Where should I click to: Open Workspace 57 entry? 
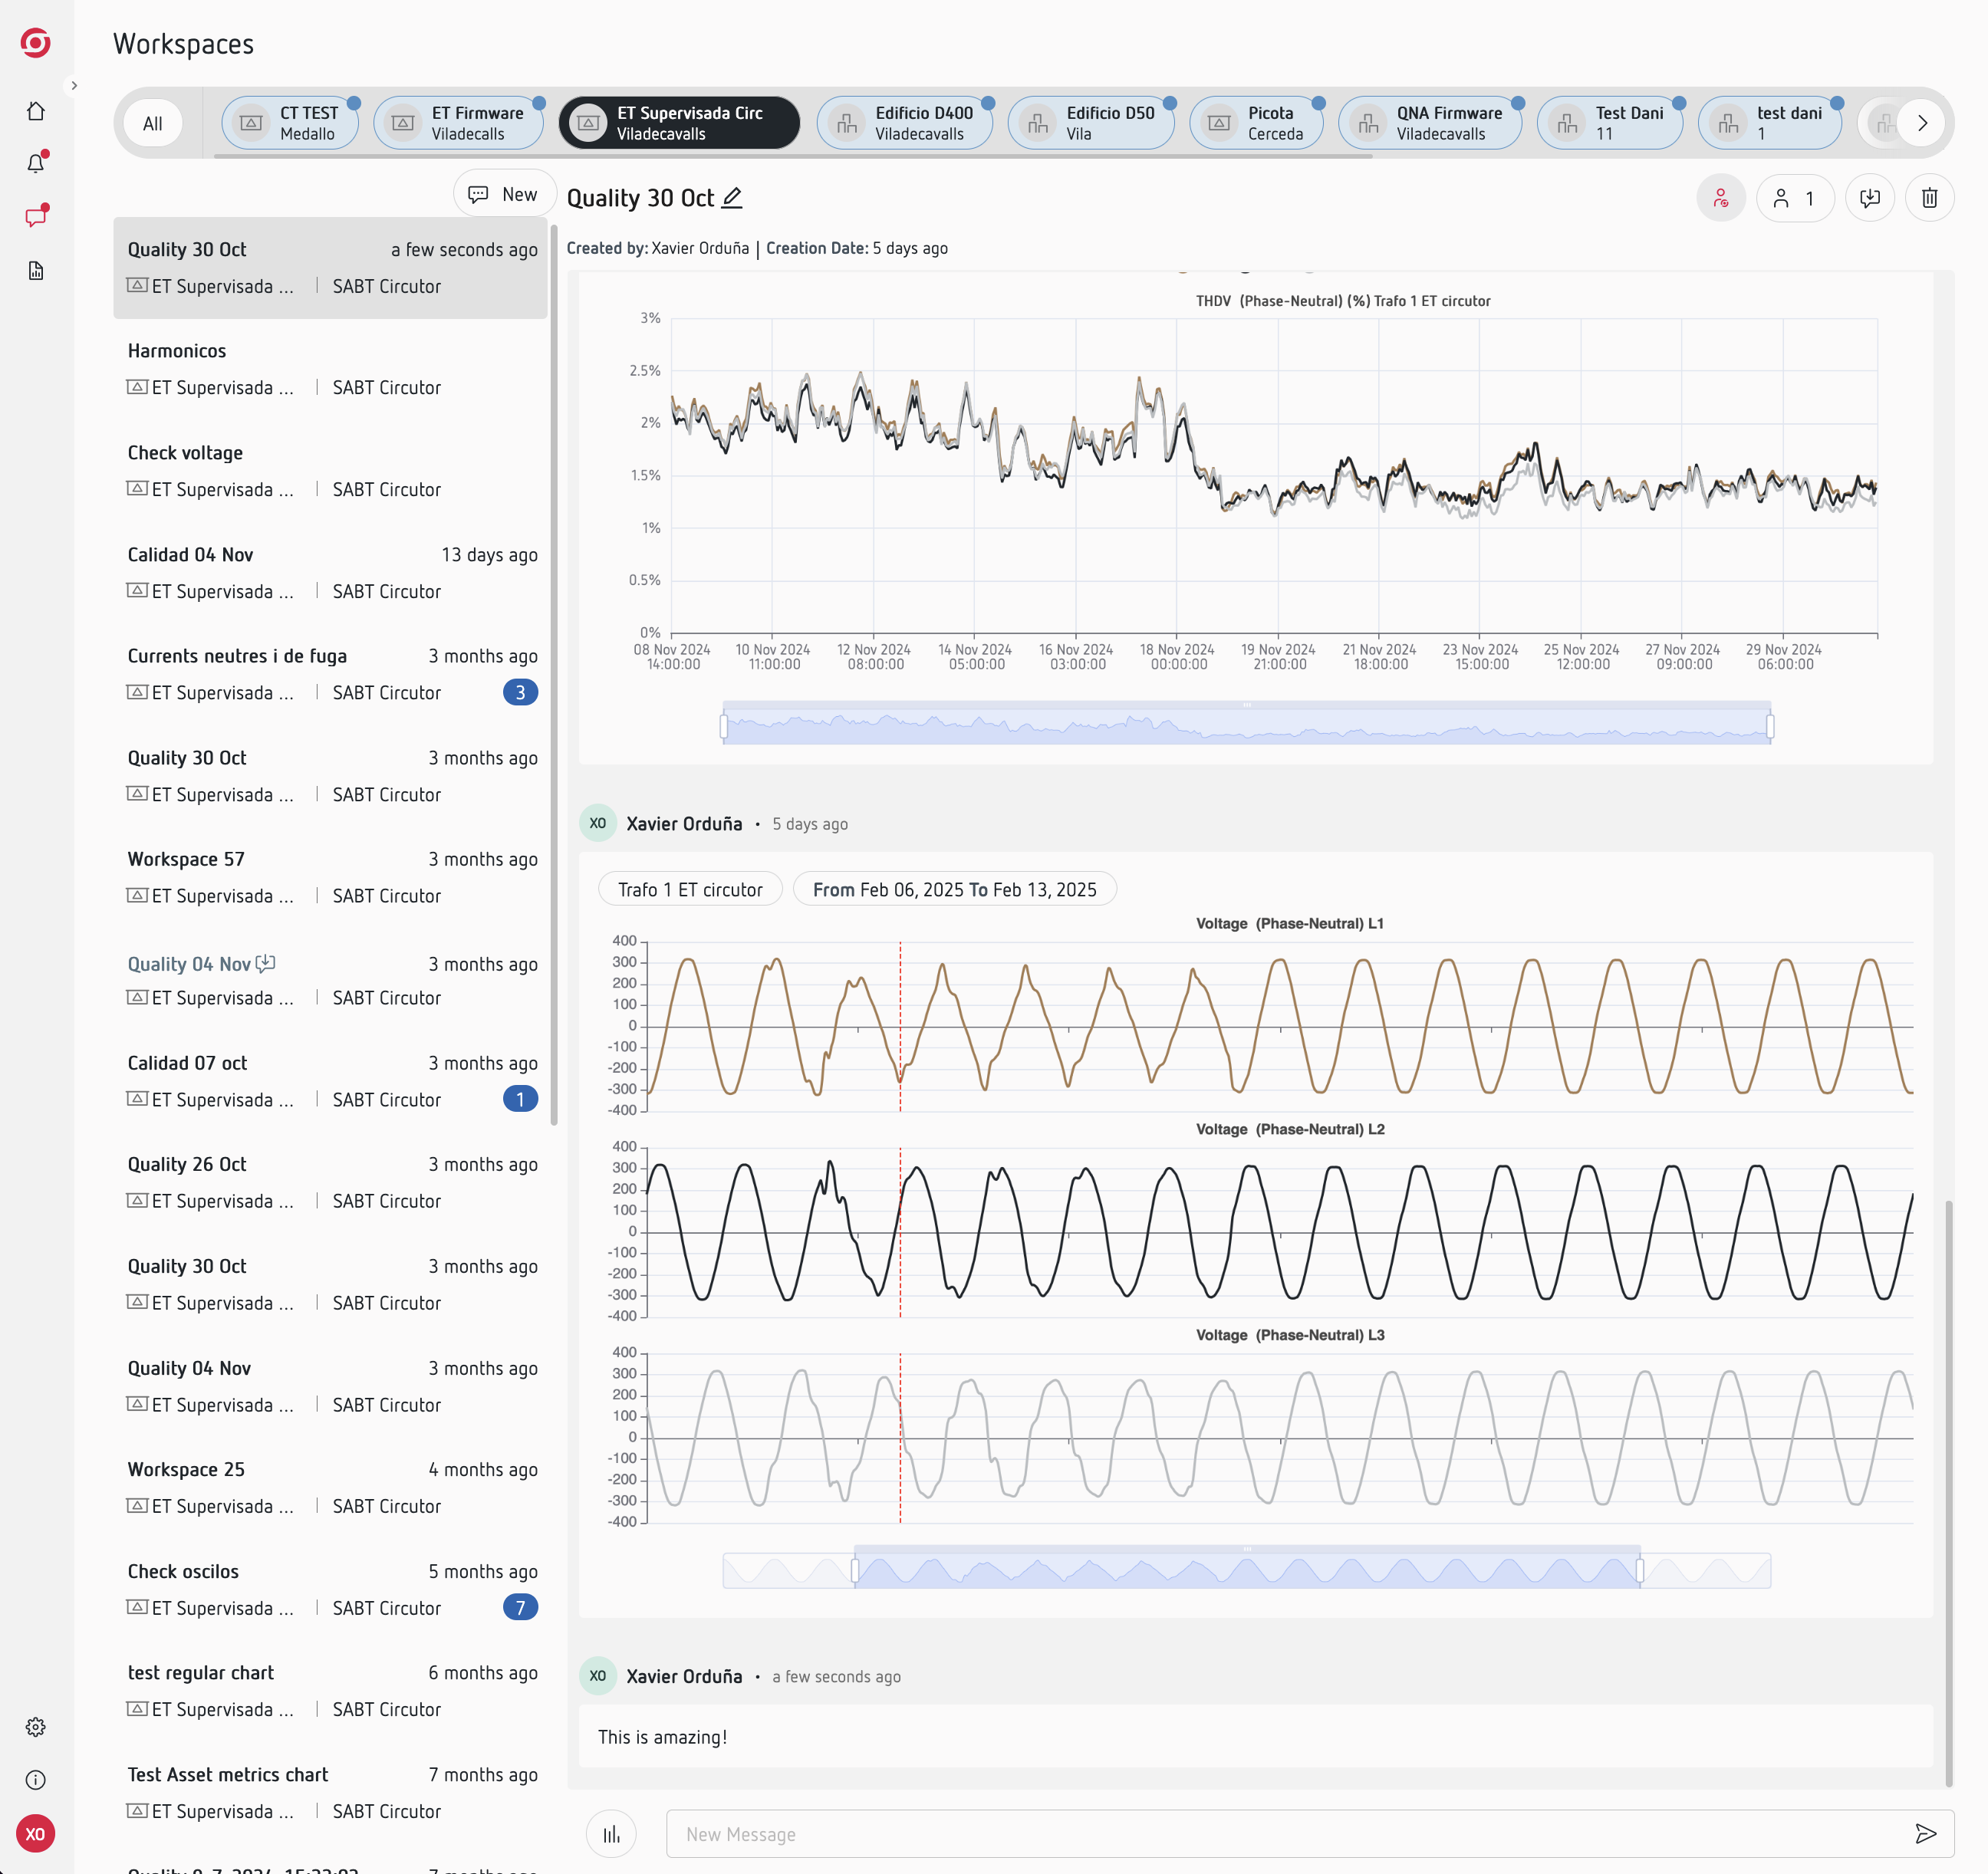[330, 878]
